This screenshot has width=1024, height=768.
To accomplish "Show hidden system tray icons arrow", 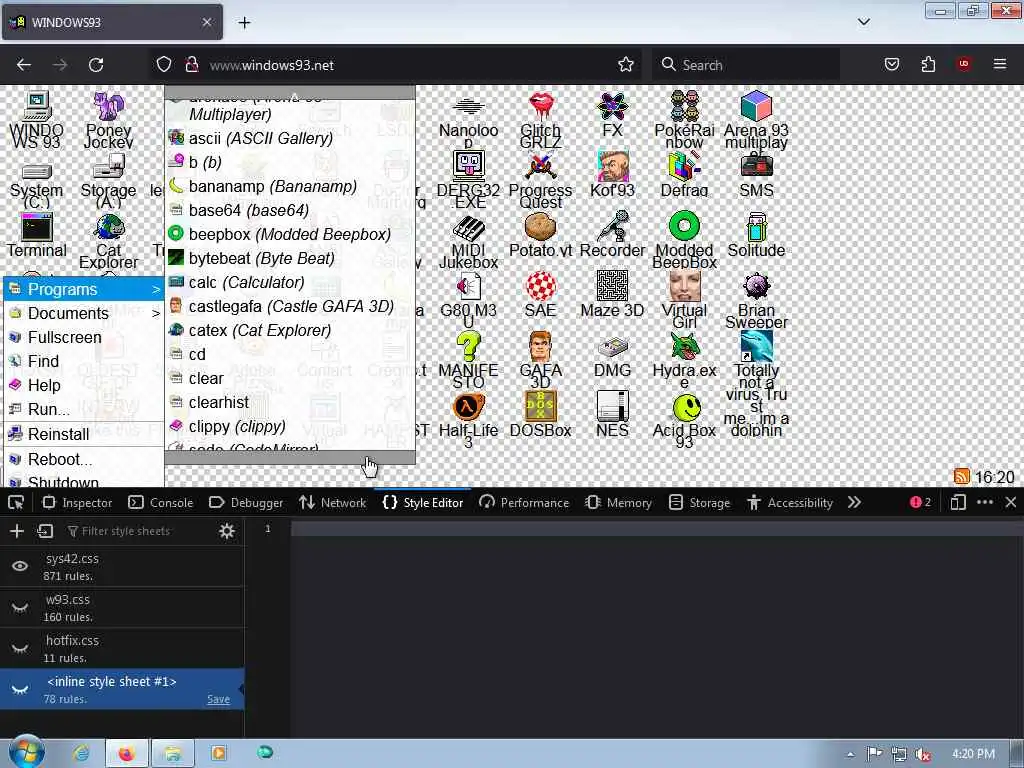I will tap(850, 754).
